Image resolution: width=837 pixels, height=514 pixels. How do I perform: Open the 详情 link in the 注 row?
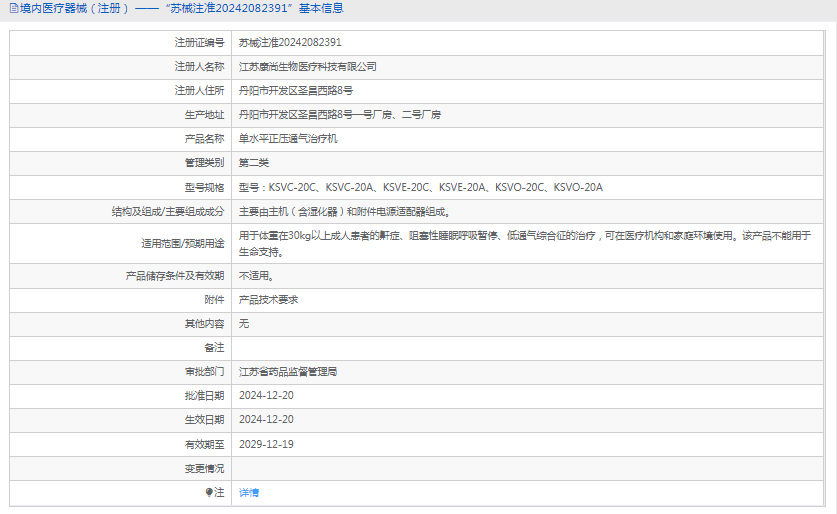point(249,493)
